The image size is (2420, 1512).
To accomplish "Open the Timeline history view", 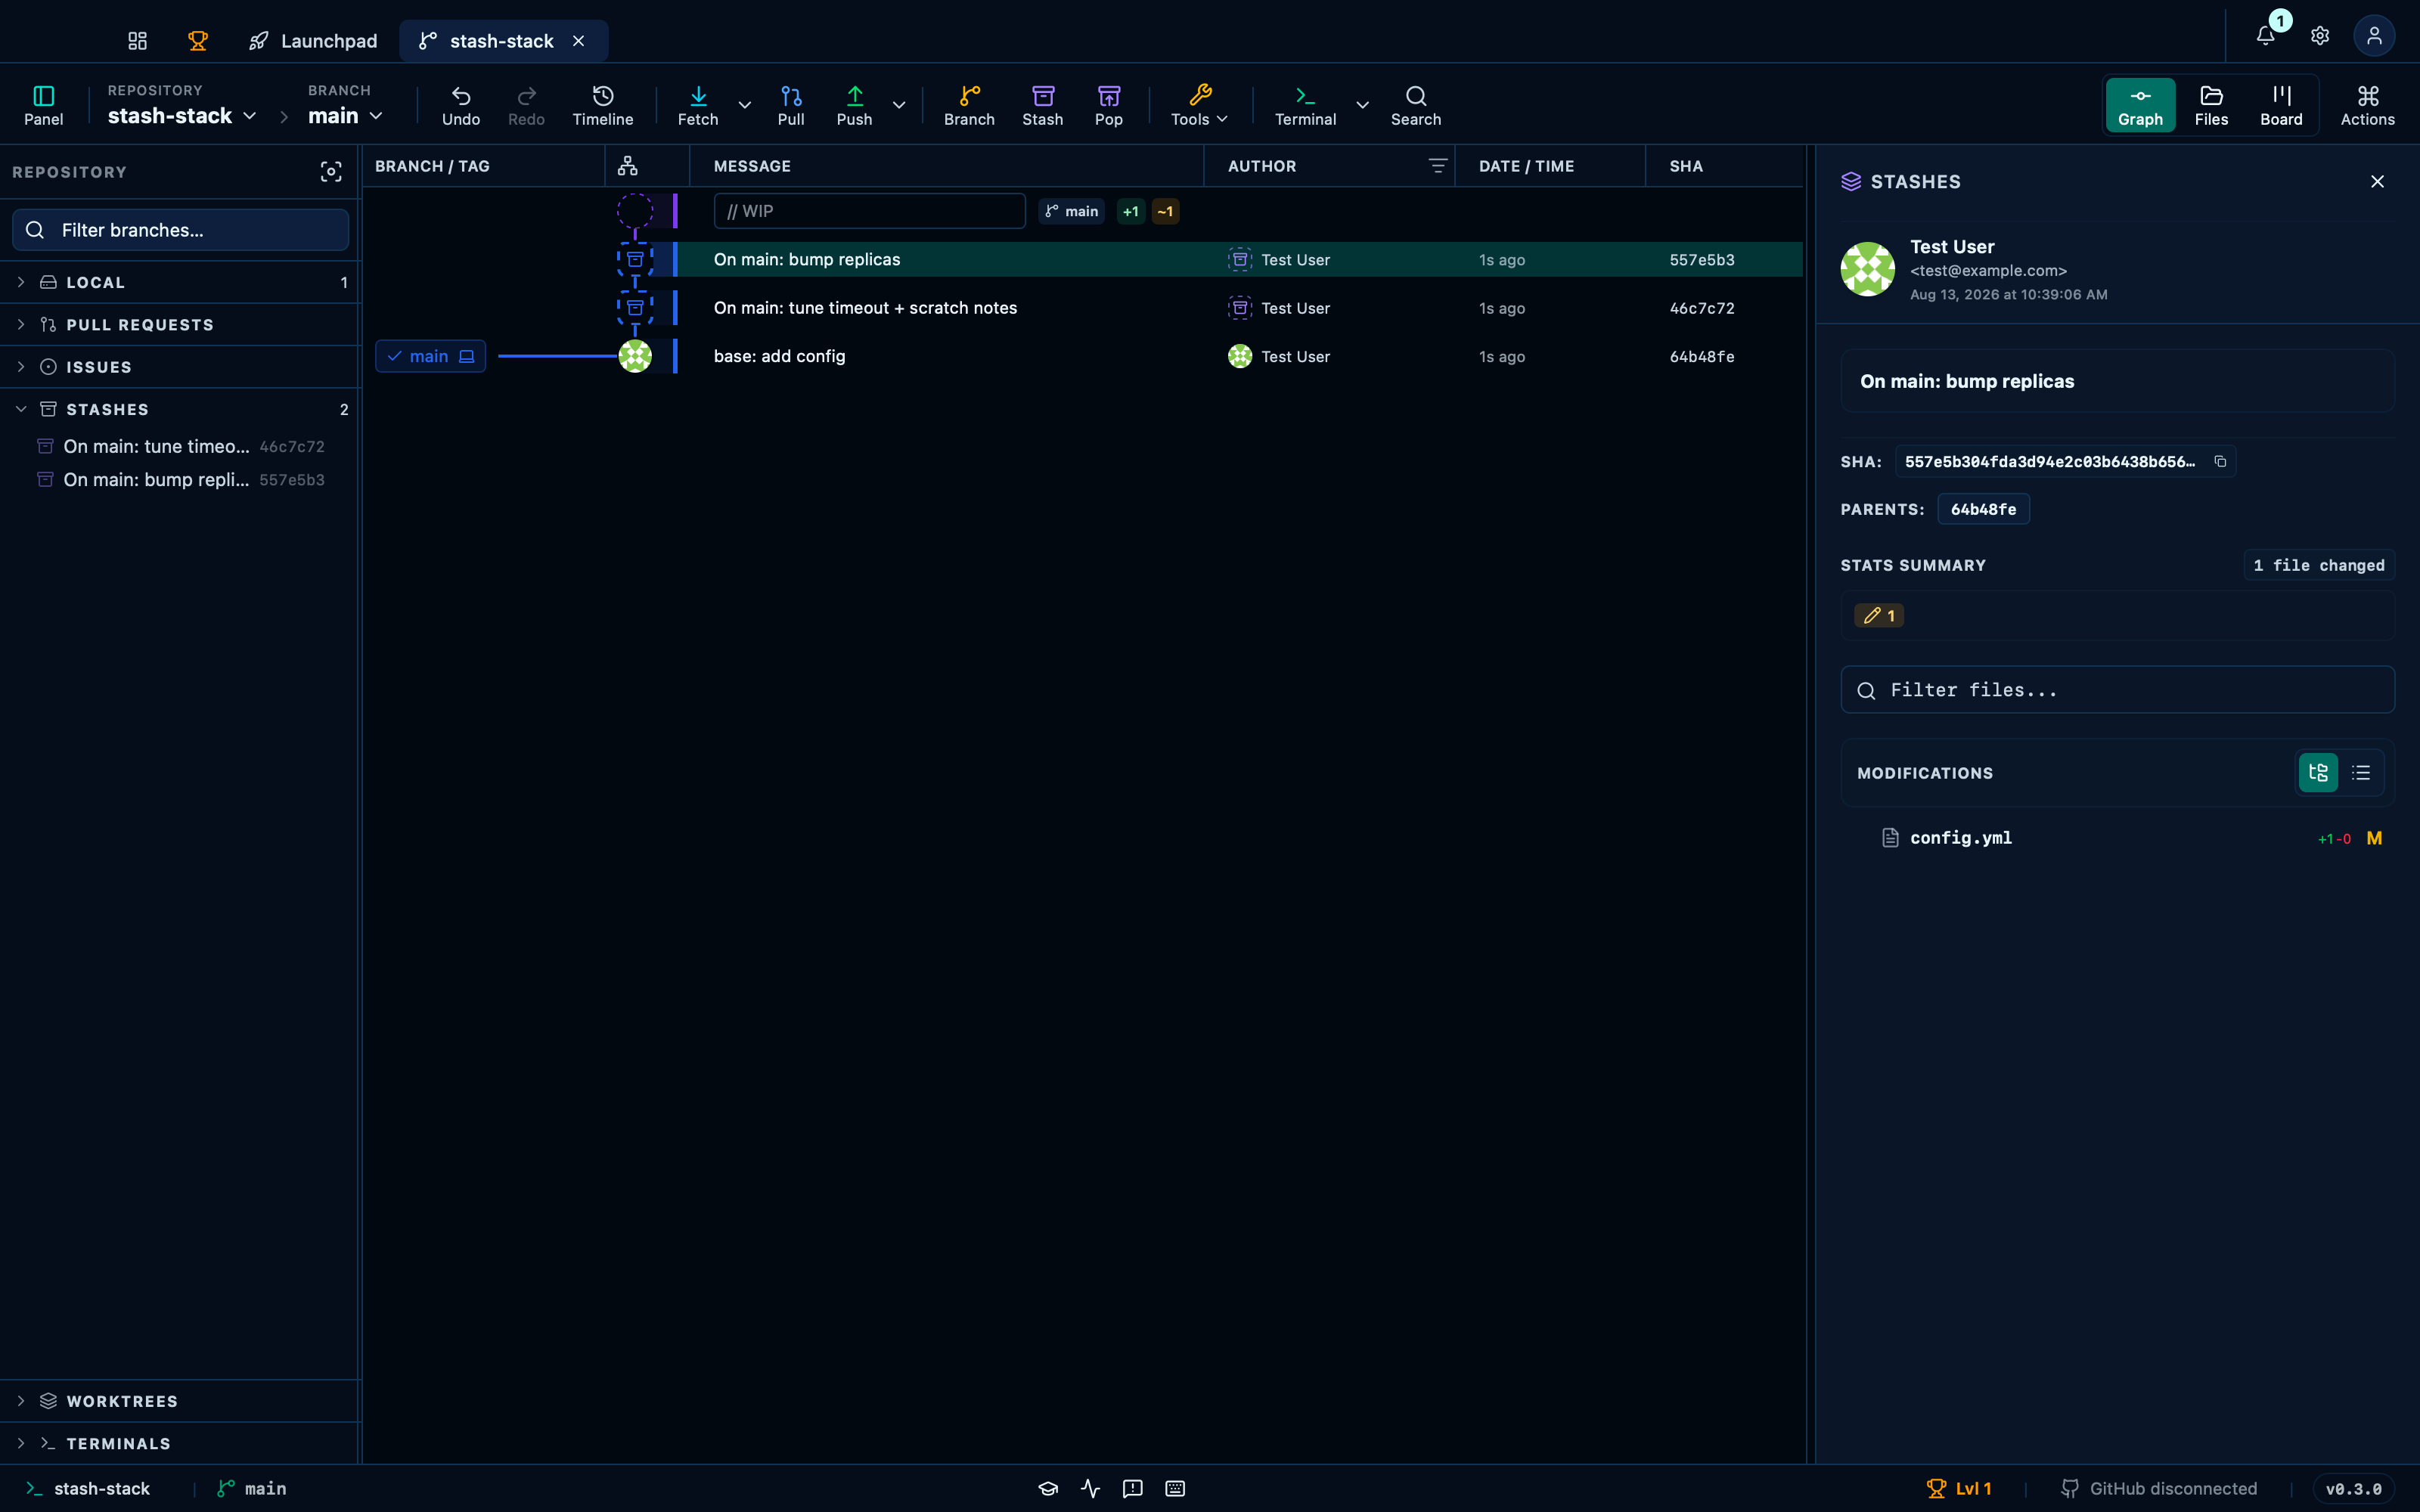I will click(x=602, y=105).
